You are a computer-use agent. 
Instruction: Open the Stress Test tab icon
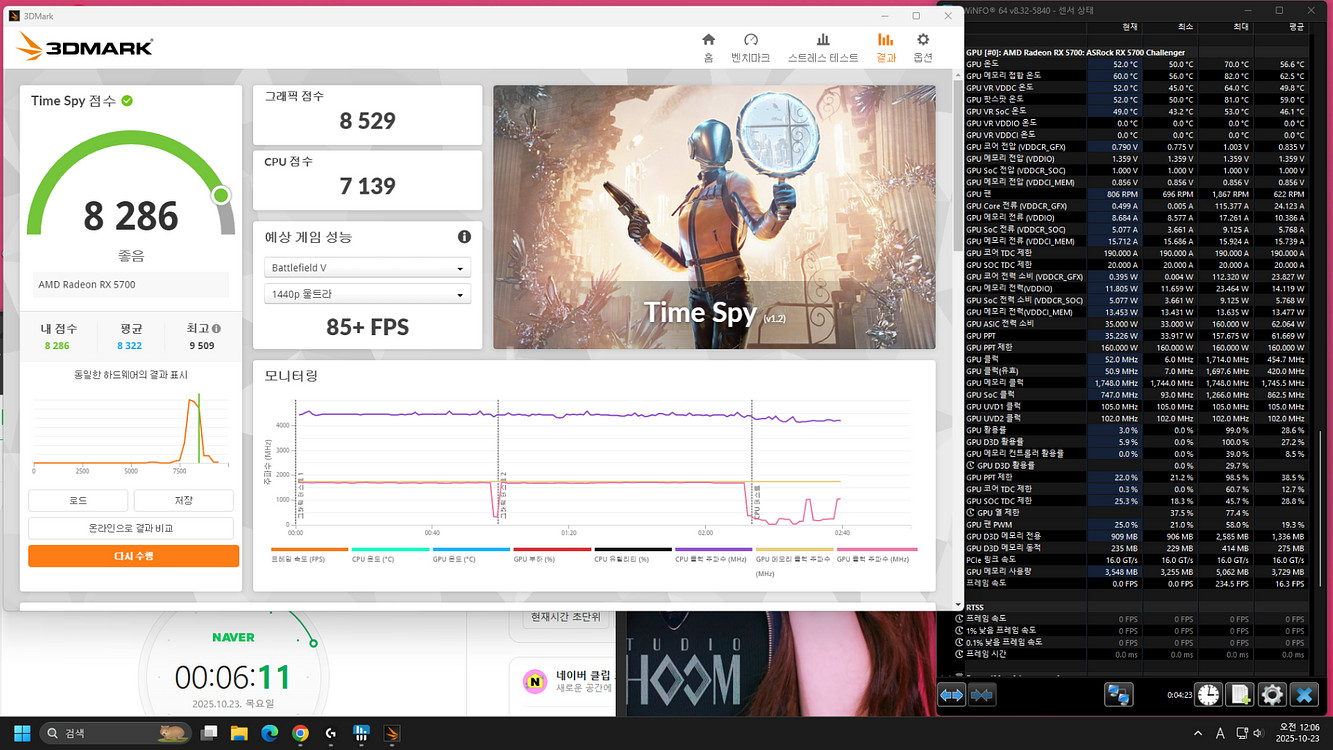click(x=822, y=46)
